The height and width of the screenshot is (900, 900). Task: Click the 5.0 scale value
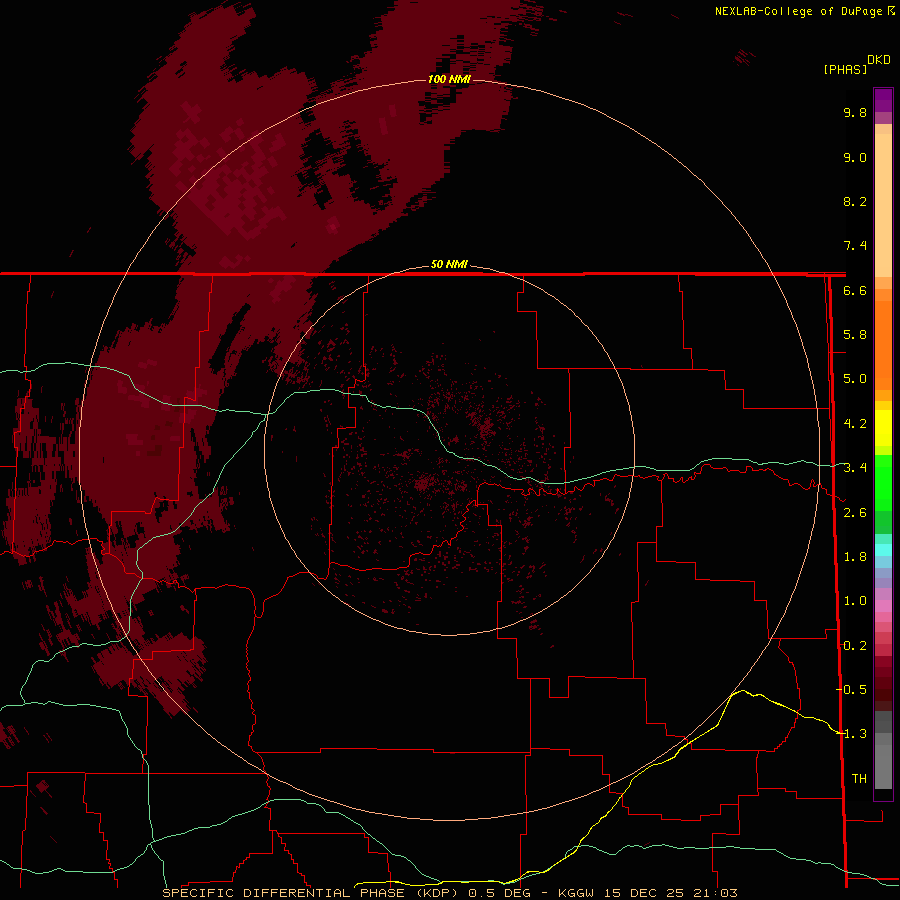(855, 379)
